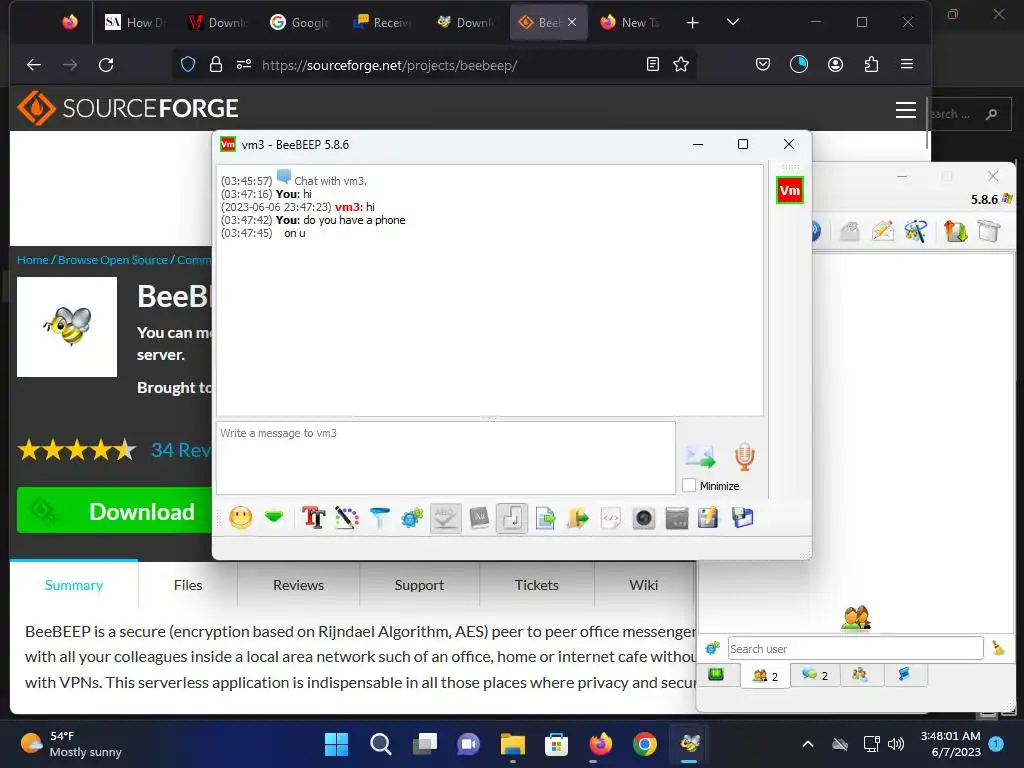Open the emoticon picker smiley icon
The height and width of the screenshot is (768, 1024).
pyautogui.click(x=240, y=518)
